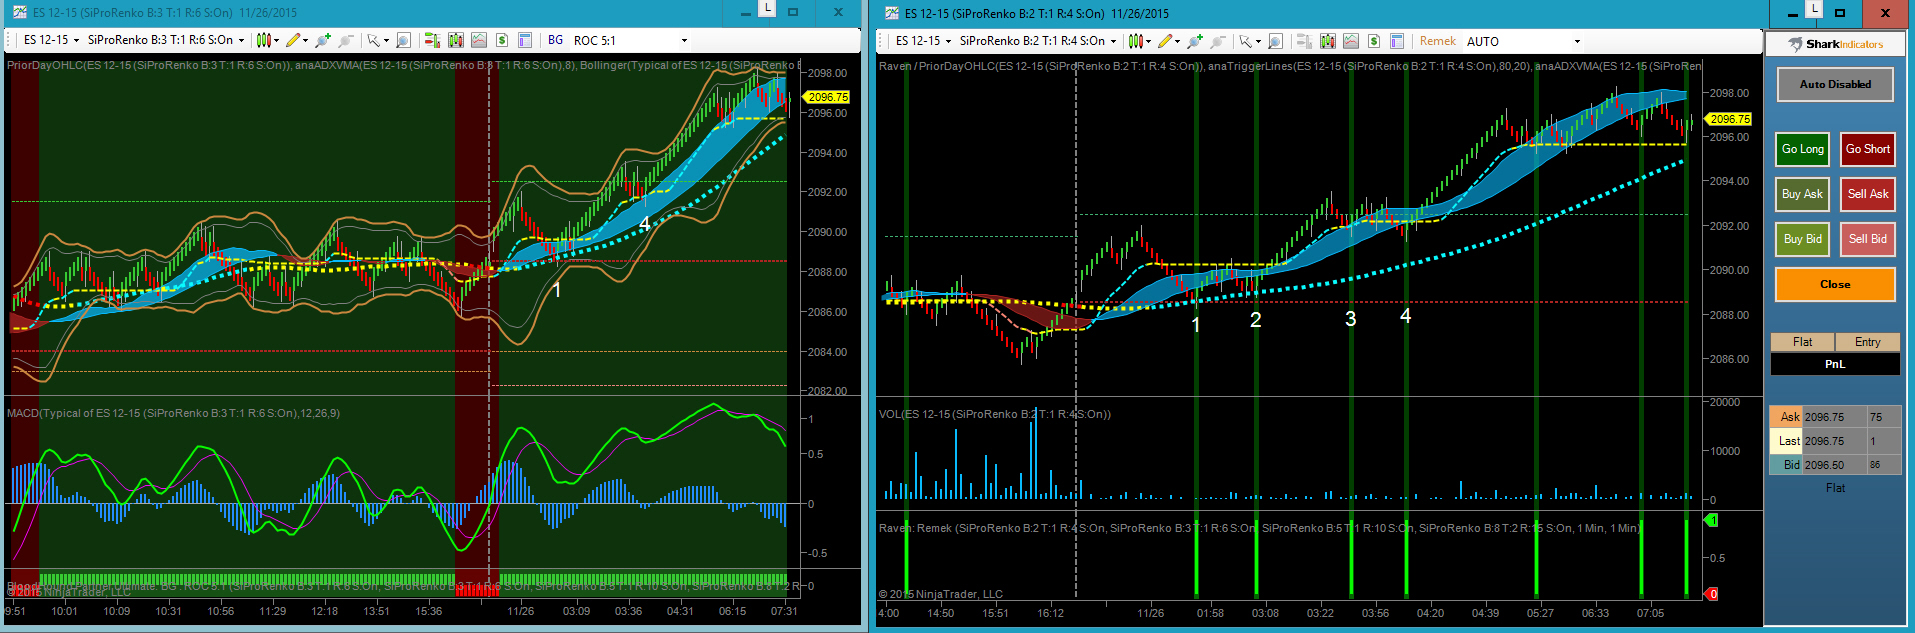
Task: Click the orange Close position button
Action: pos(1835,284)
